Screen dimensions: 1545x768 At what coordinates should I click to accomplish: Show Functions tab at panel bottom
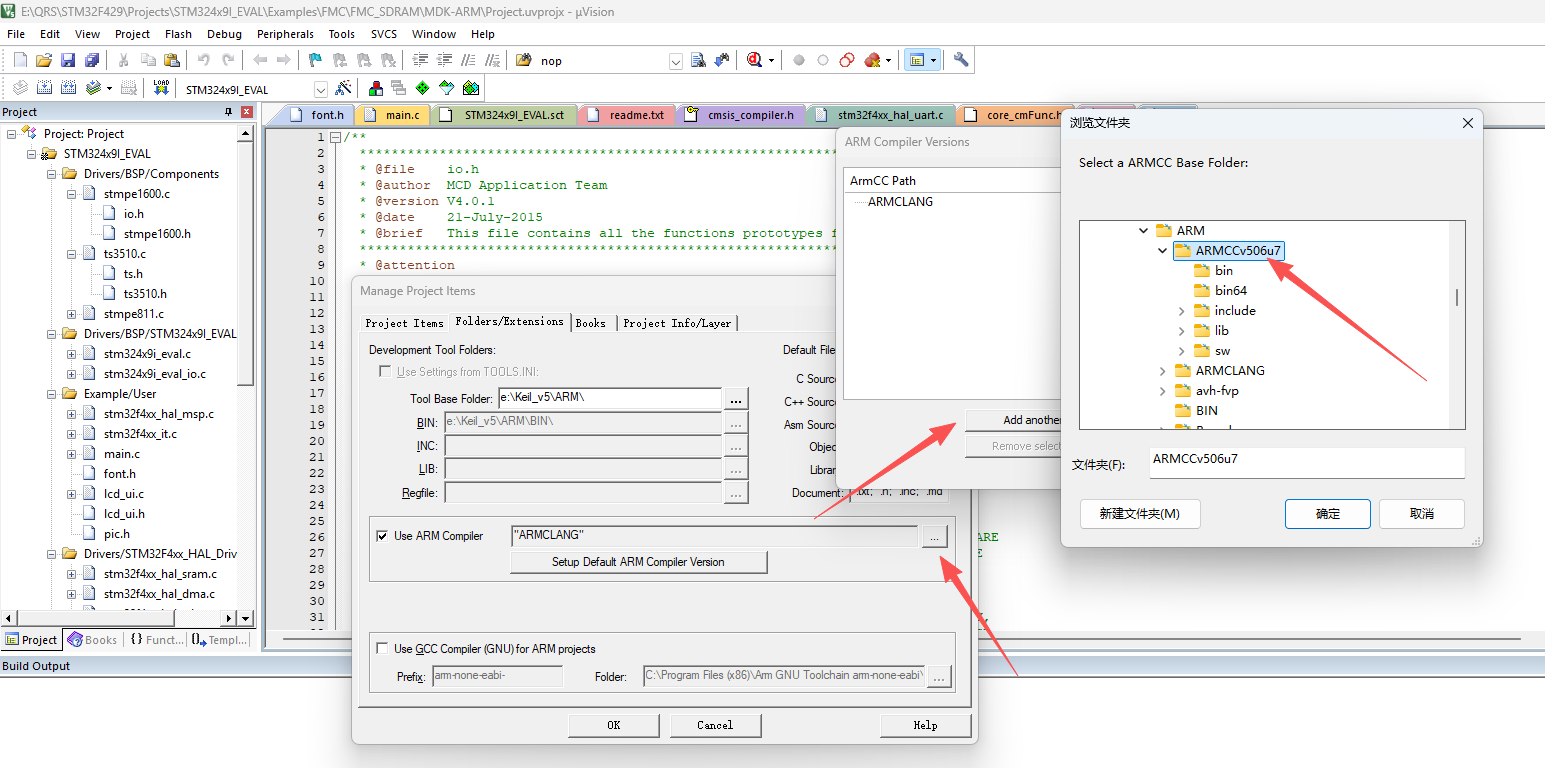155,640
